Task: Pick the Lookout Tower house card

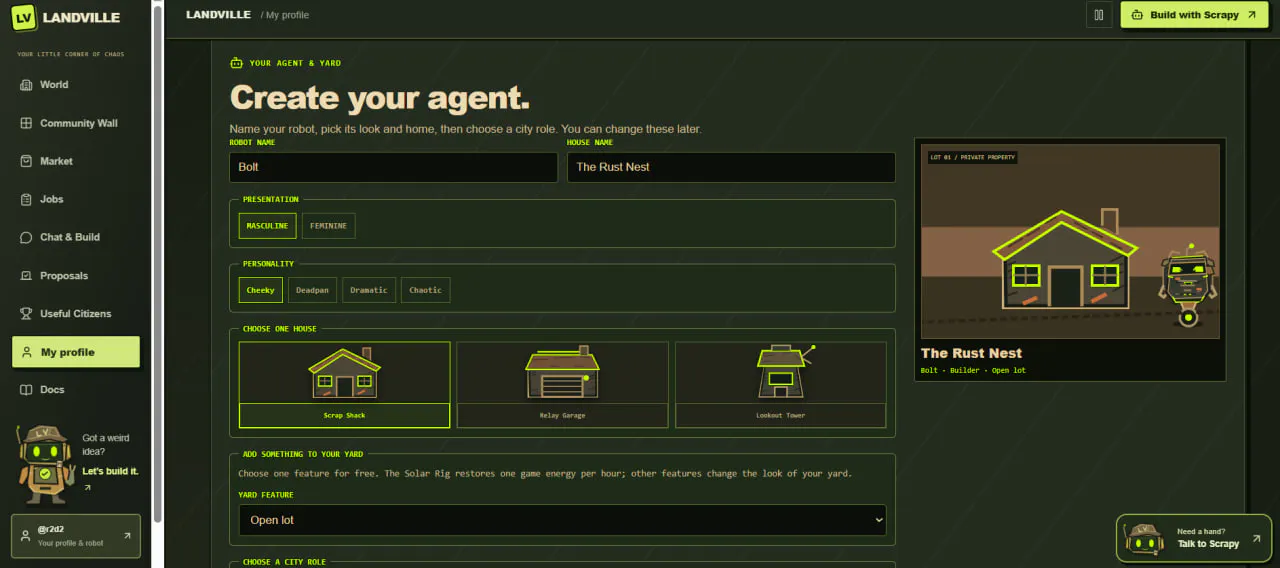Action: 780,385
